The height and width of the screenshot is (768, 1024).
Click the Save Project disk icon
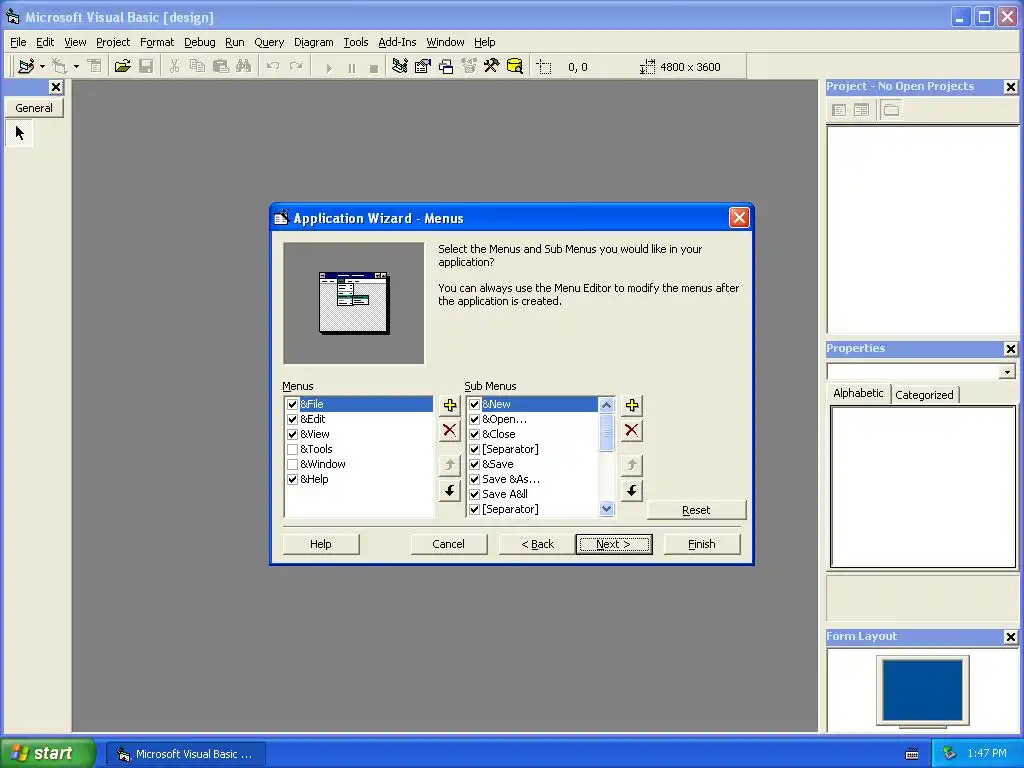(146, 66)
